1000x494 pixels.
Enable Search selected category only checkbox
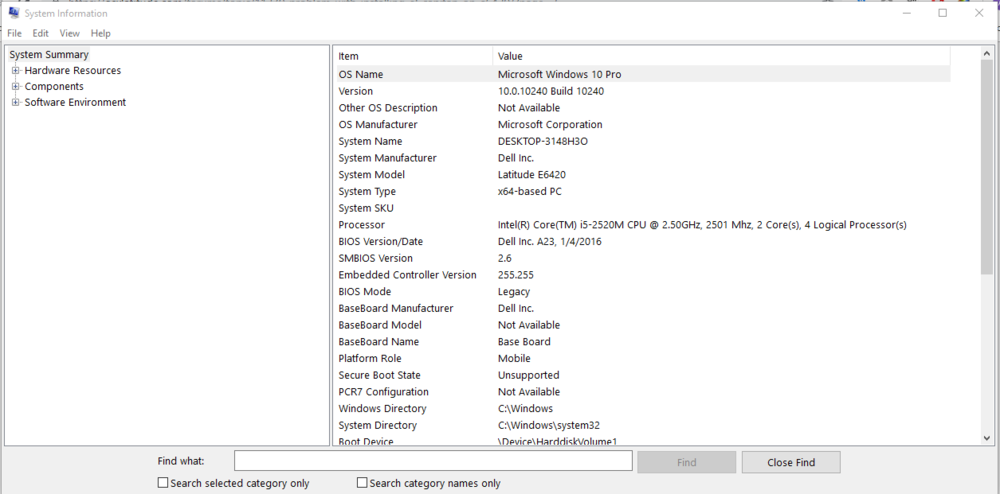163,483
